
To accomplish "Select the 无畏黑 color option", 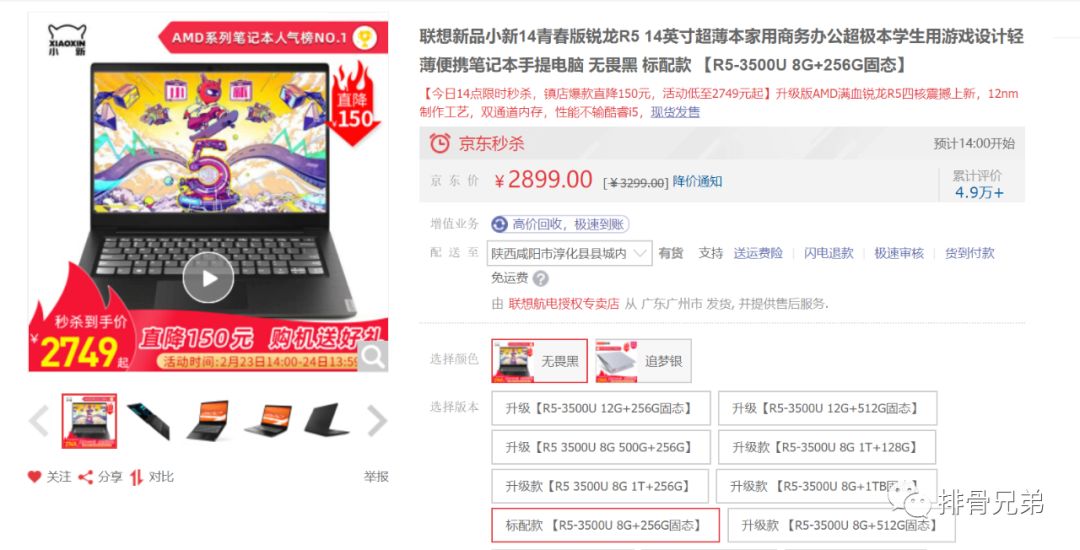I will tap(539, 361).
